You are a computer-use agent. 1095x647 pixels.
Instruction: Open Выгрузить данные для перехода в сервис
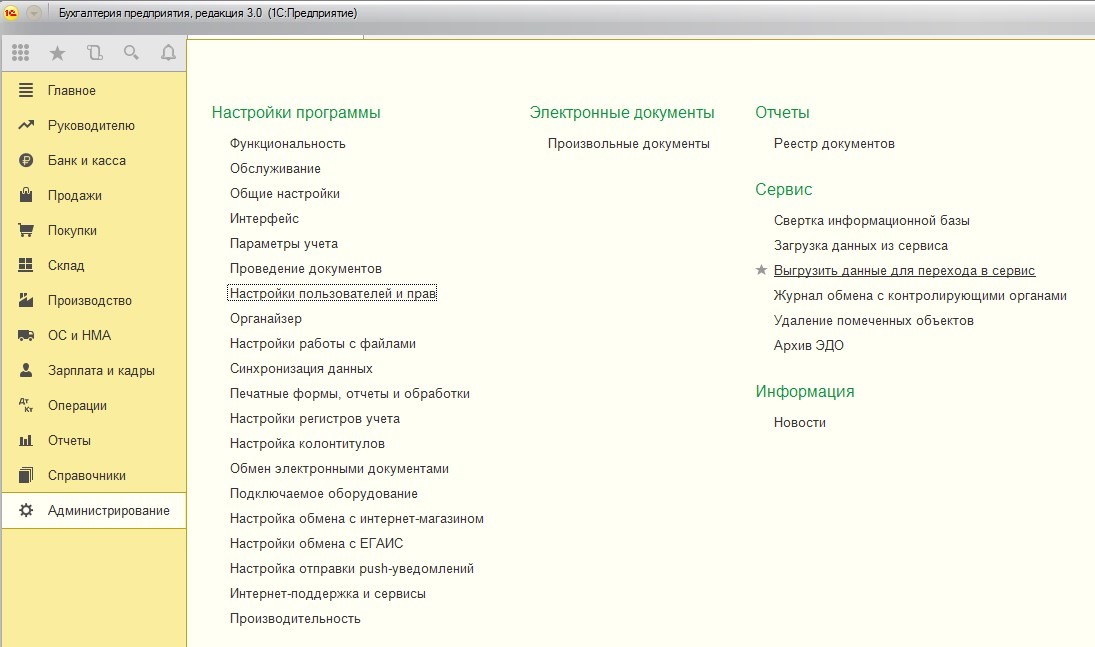point(904,270)
